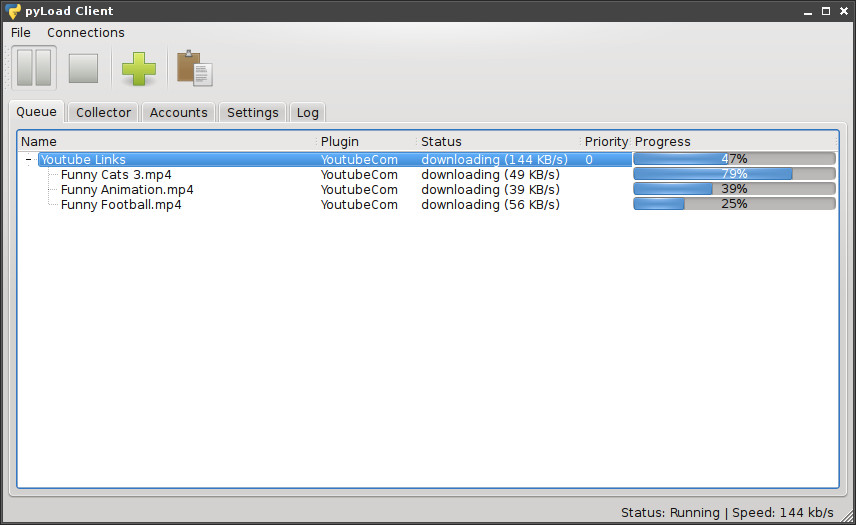Select Funny Cats 3.mp4 file
This screenshot has height=525, width=856.
click(x=116, y=175)
